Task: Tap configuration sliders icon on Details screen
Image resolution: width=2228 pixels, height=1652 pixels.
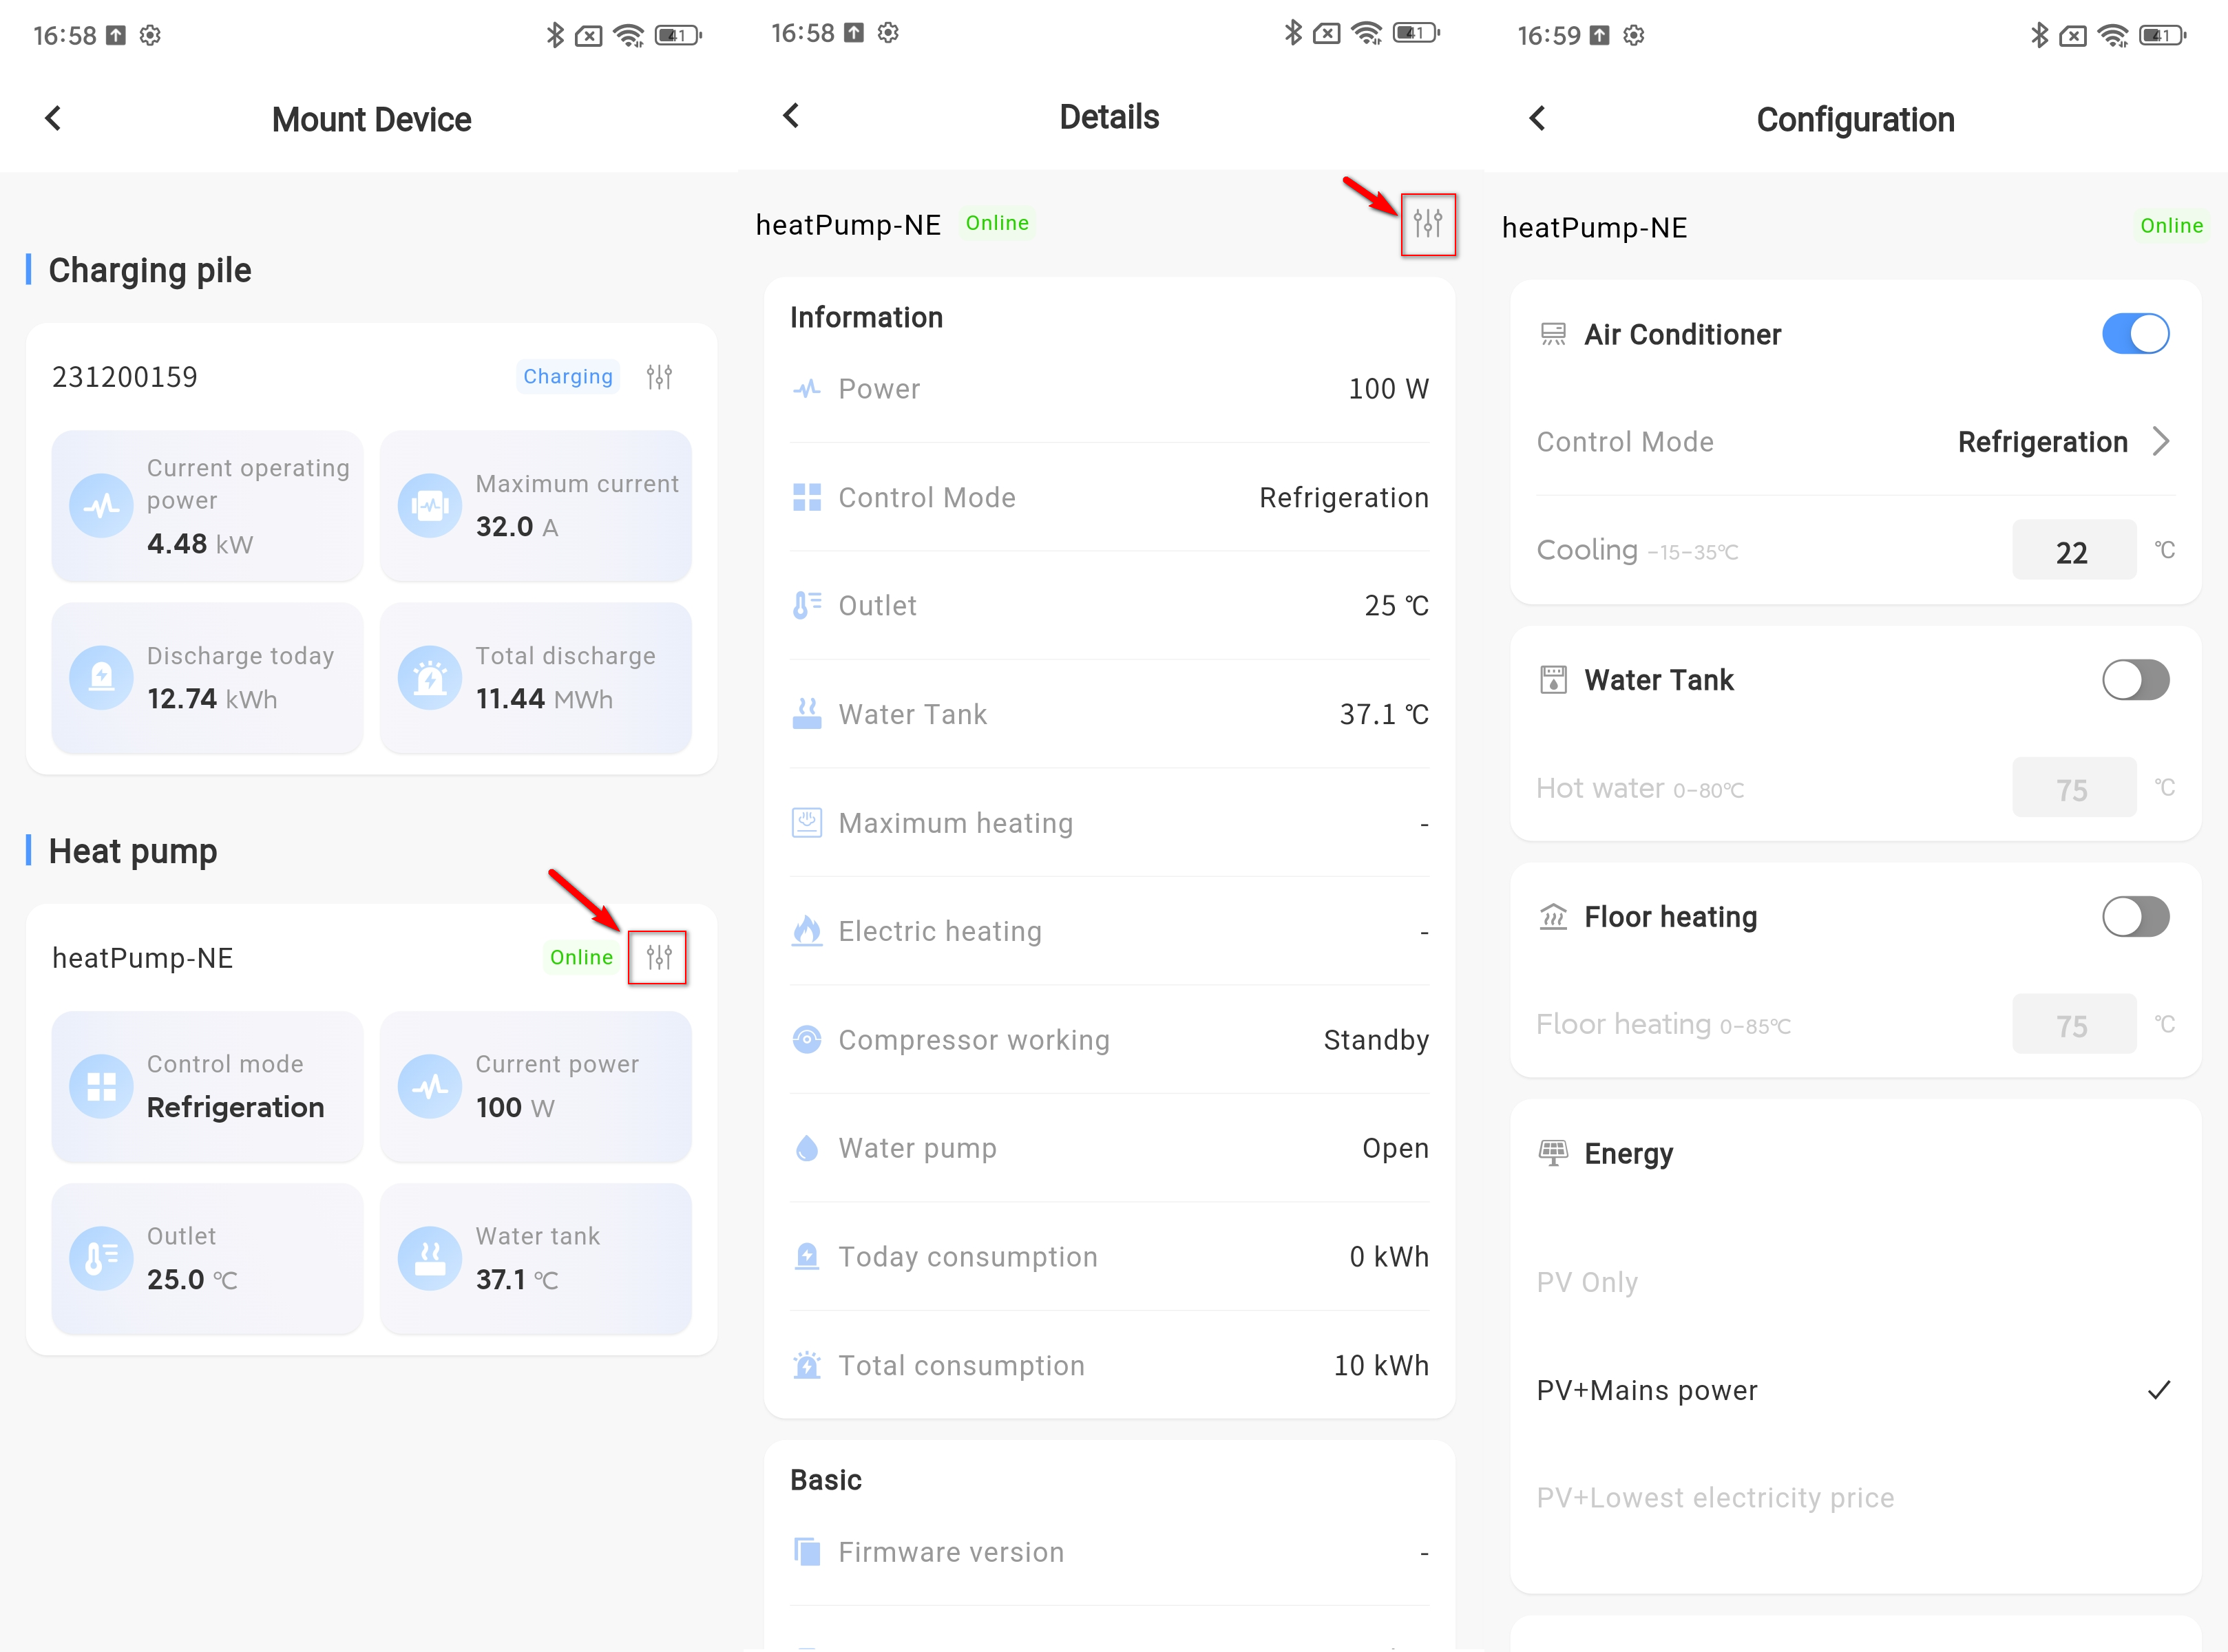Action: [x=1427, y=223]
